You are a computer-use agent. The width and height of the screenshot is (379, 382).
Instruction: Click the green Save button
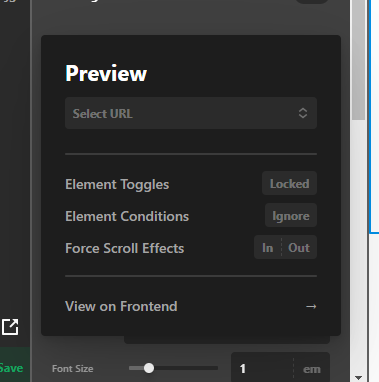click(12, 368)
